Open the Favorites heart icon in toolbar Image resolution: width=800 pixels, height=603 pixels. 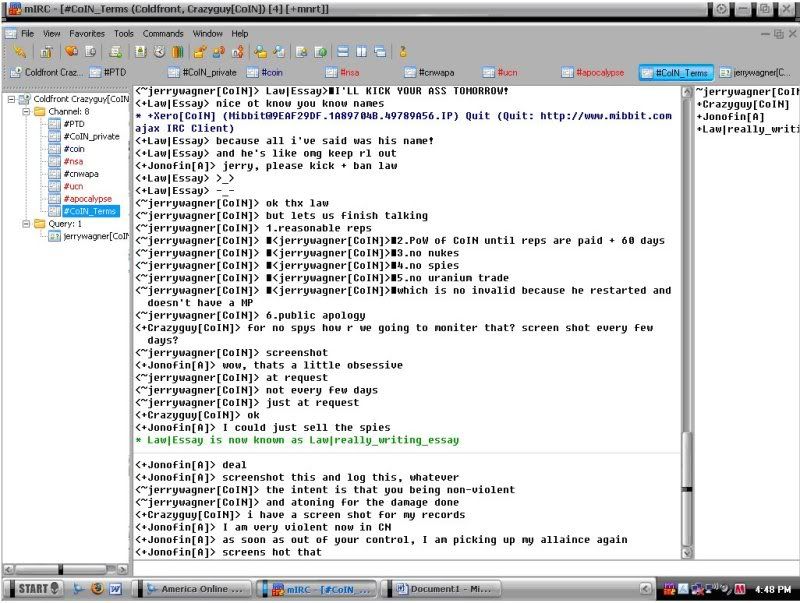tap(71, 51)
